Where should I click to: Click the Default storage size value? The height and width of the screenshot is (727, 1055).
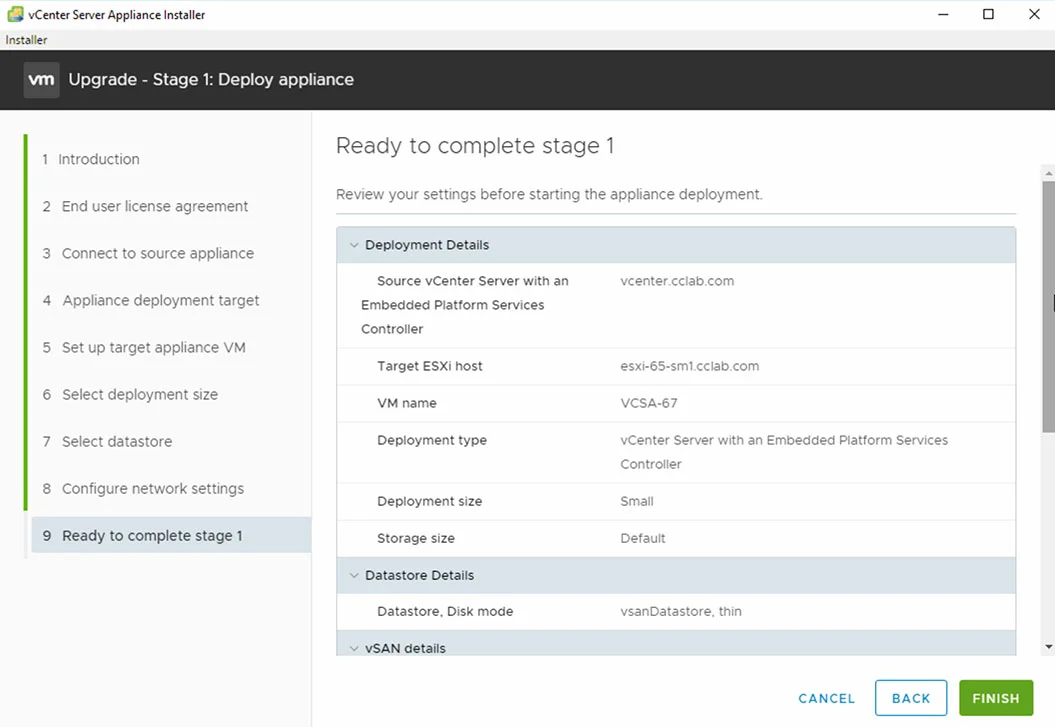(x=643, y=539)
